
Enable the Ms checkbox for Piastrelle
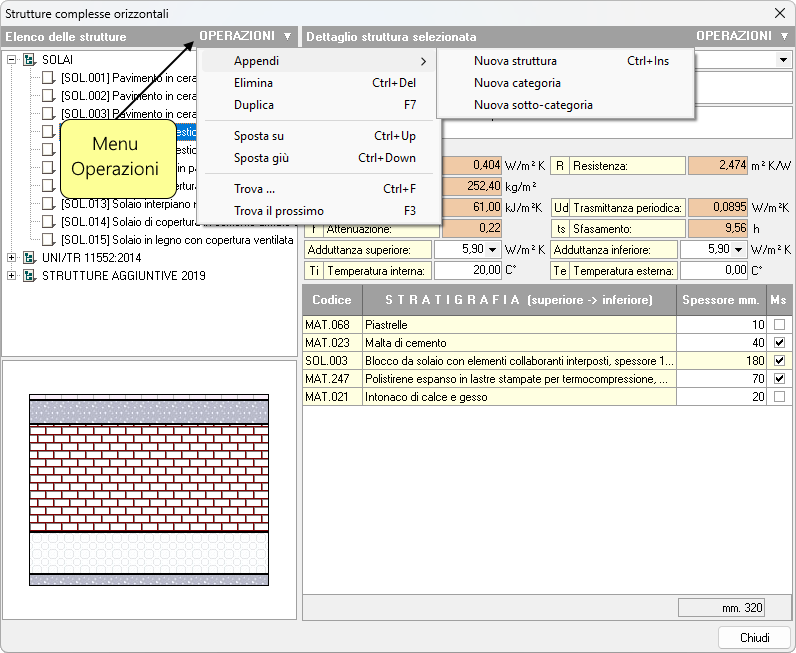coord(779,325)
